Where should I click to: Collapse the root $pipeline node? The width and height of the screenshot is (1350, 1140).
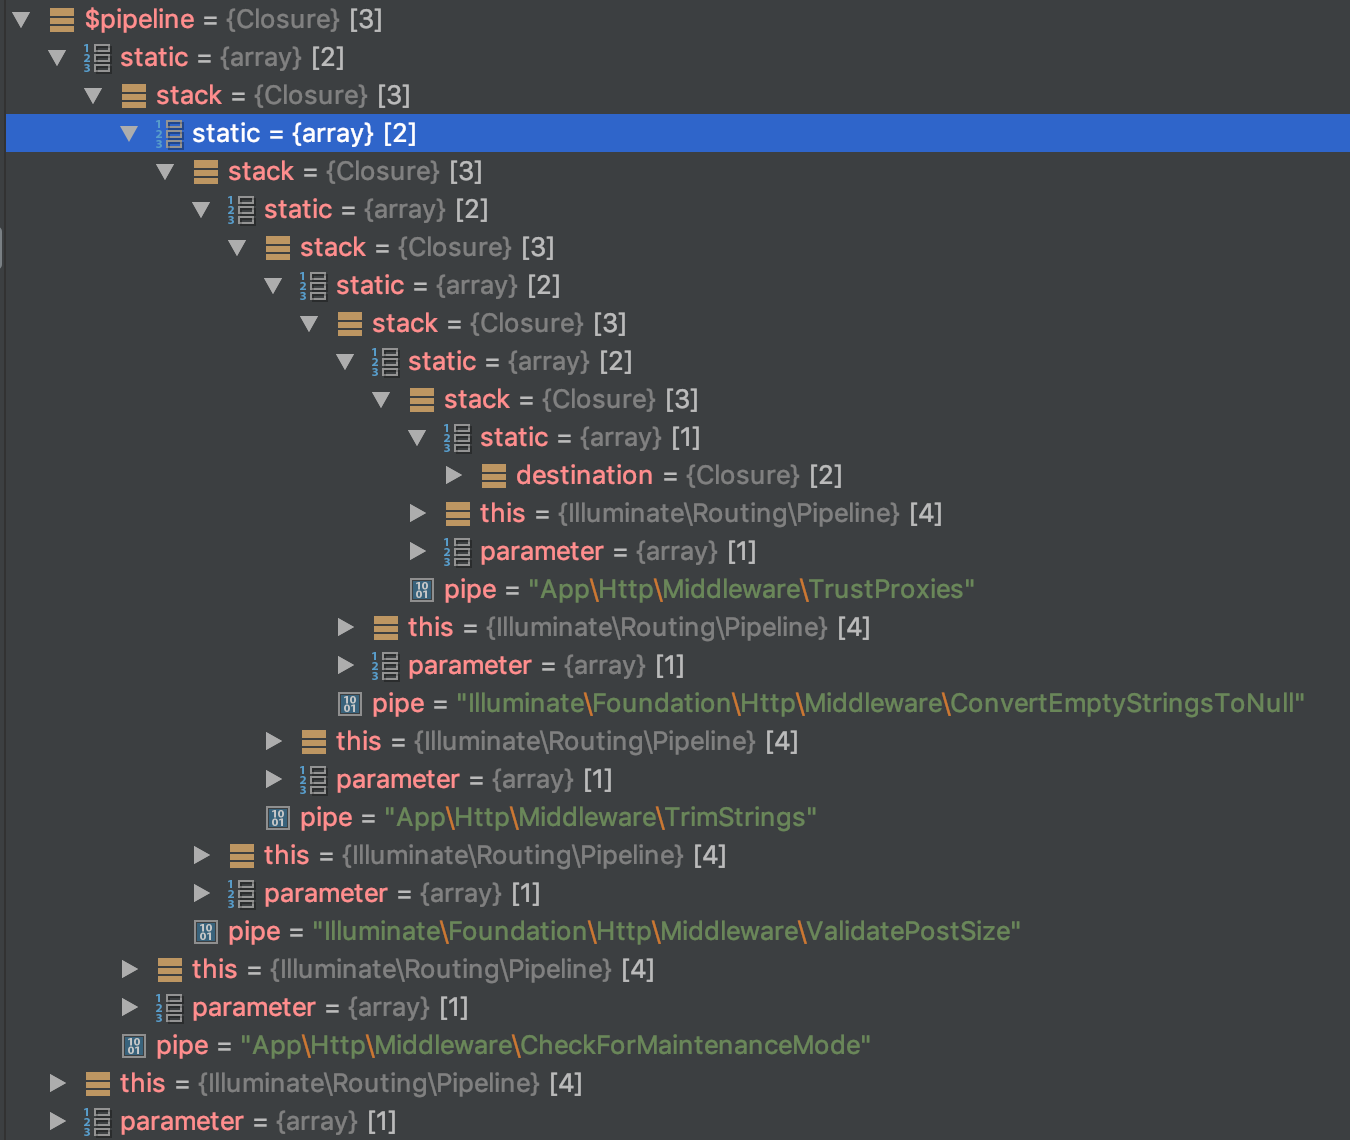tap(21, 19)
